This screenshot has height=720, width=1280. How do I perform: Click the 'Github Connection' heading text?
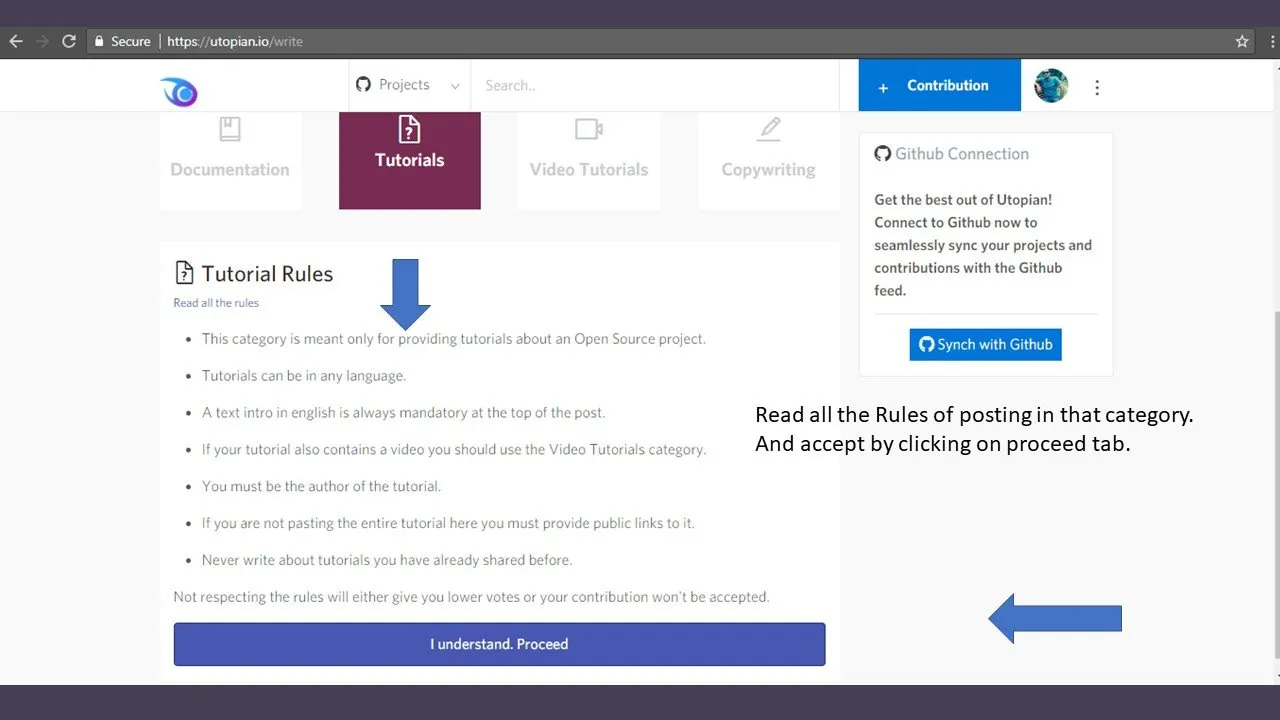[x=962, y=154]
